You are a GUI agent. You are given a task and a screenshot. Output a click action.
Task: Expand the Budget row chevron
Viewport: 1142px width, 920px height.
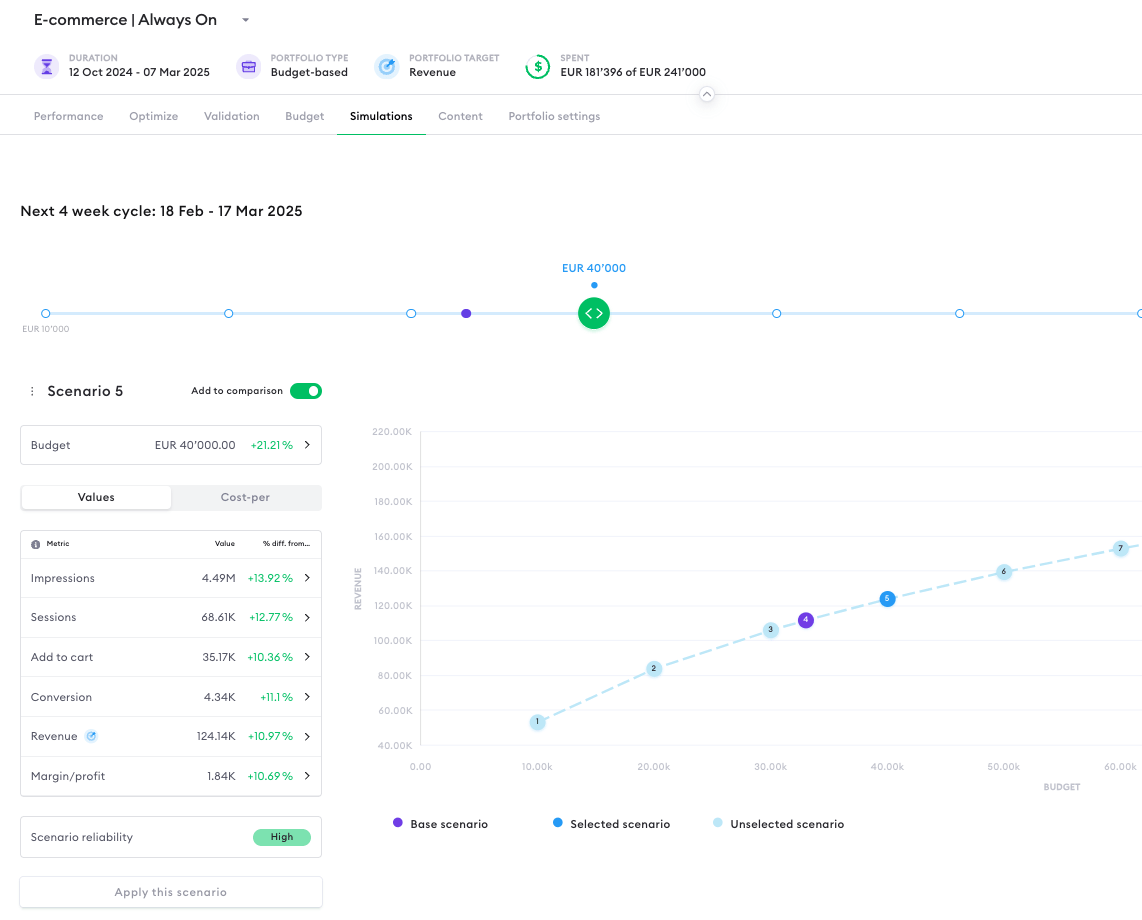pos(307,445)
